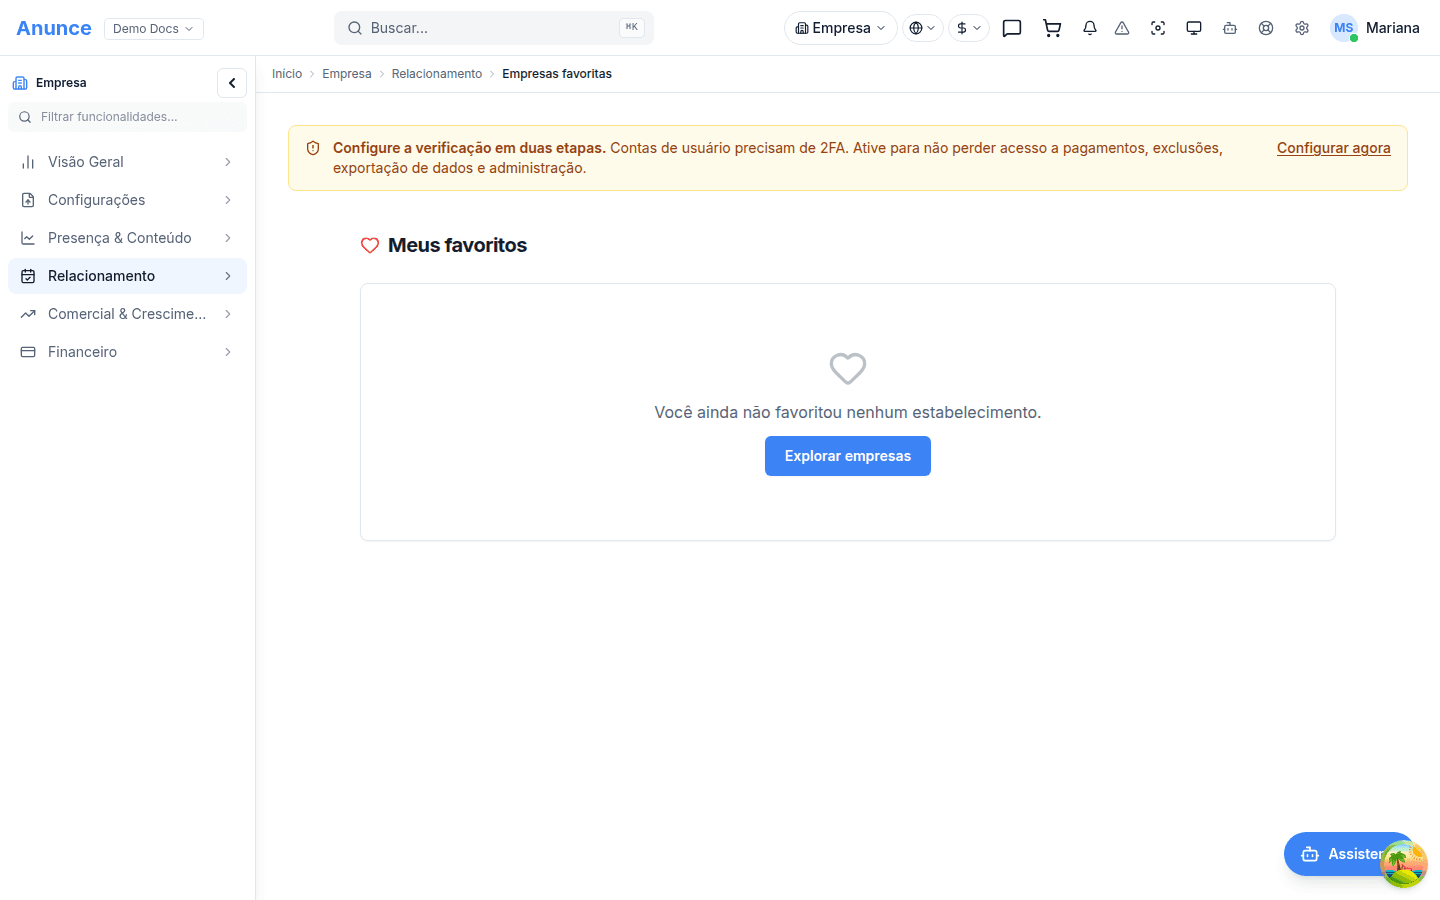Click the shield icon in 2FA banner

(313, 148)
